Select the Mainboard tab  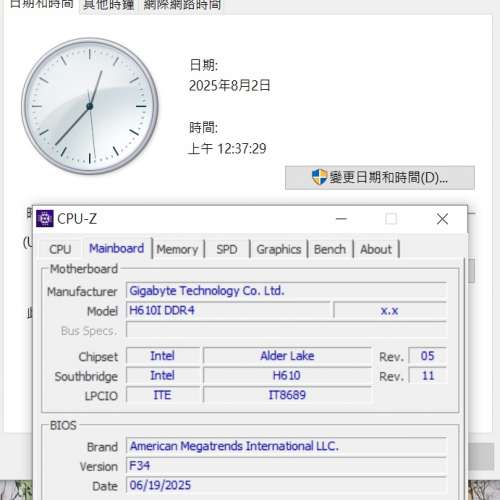click(117, 249)
